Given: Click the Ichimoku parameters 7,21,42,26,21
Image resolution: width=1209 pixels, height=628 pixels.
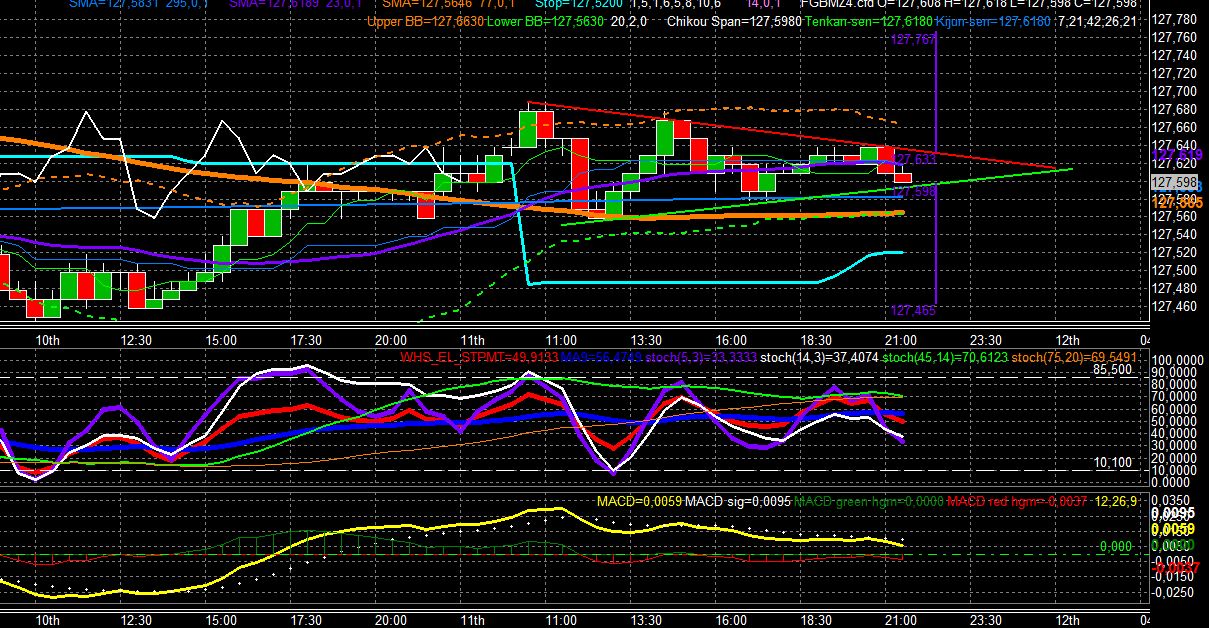Looking at the screenshot, I should click(1096, 21).
